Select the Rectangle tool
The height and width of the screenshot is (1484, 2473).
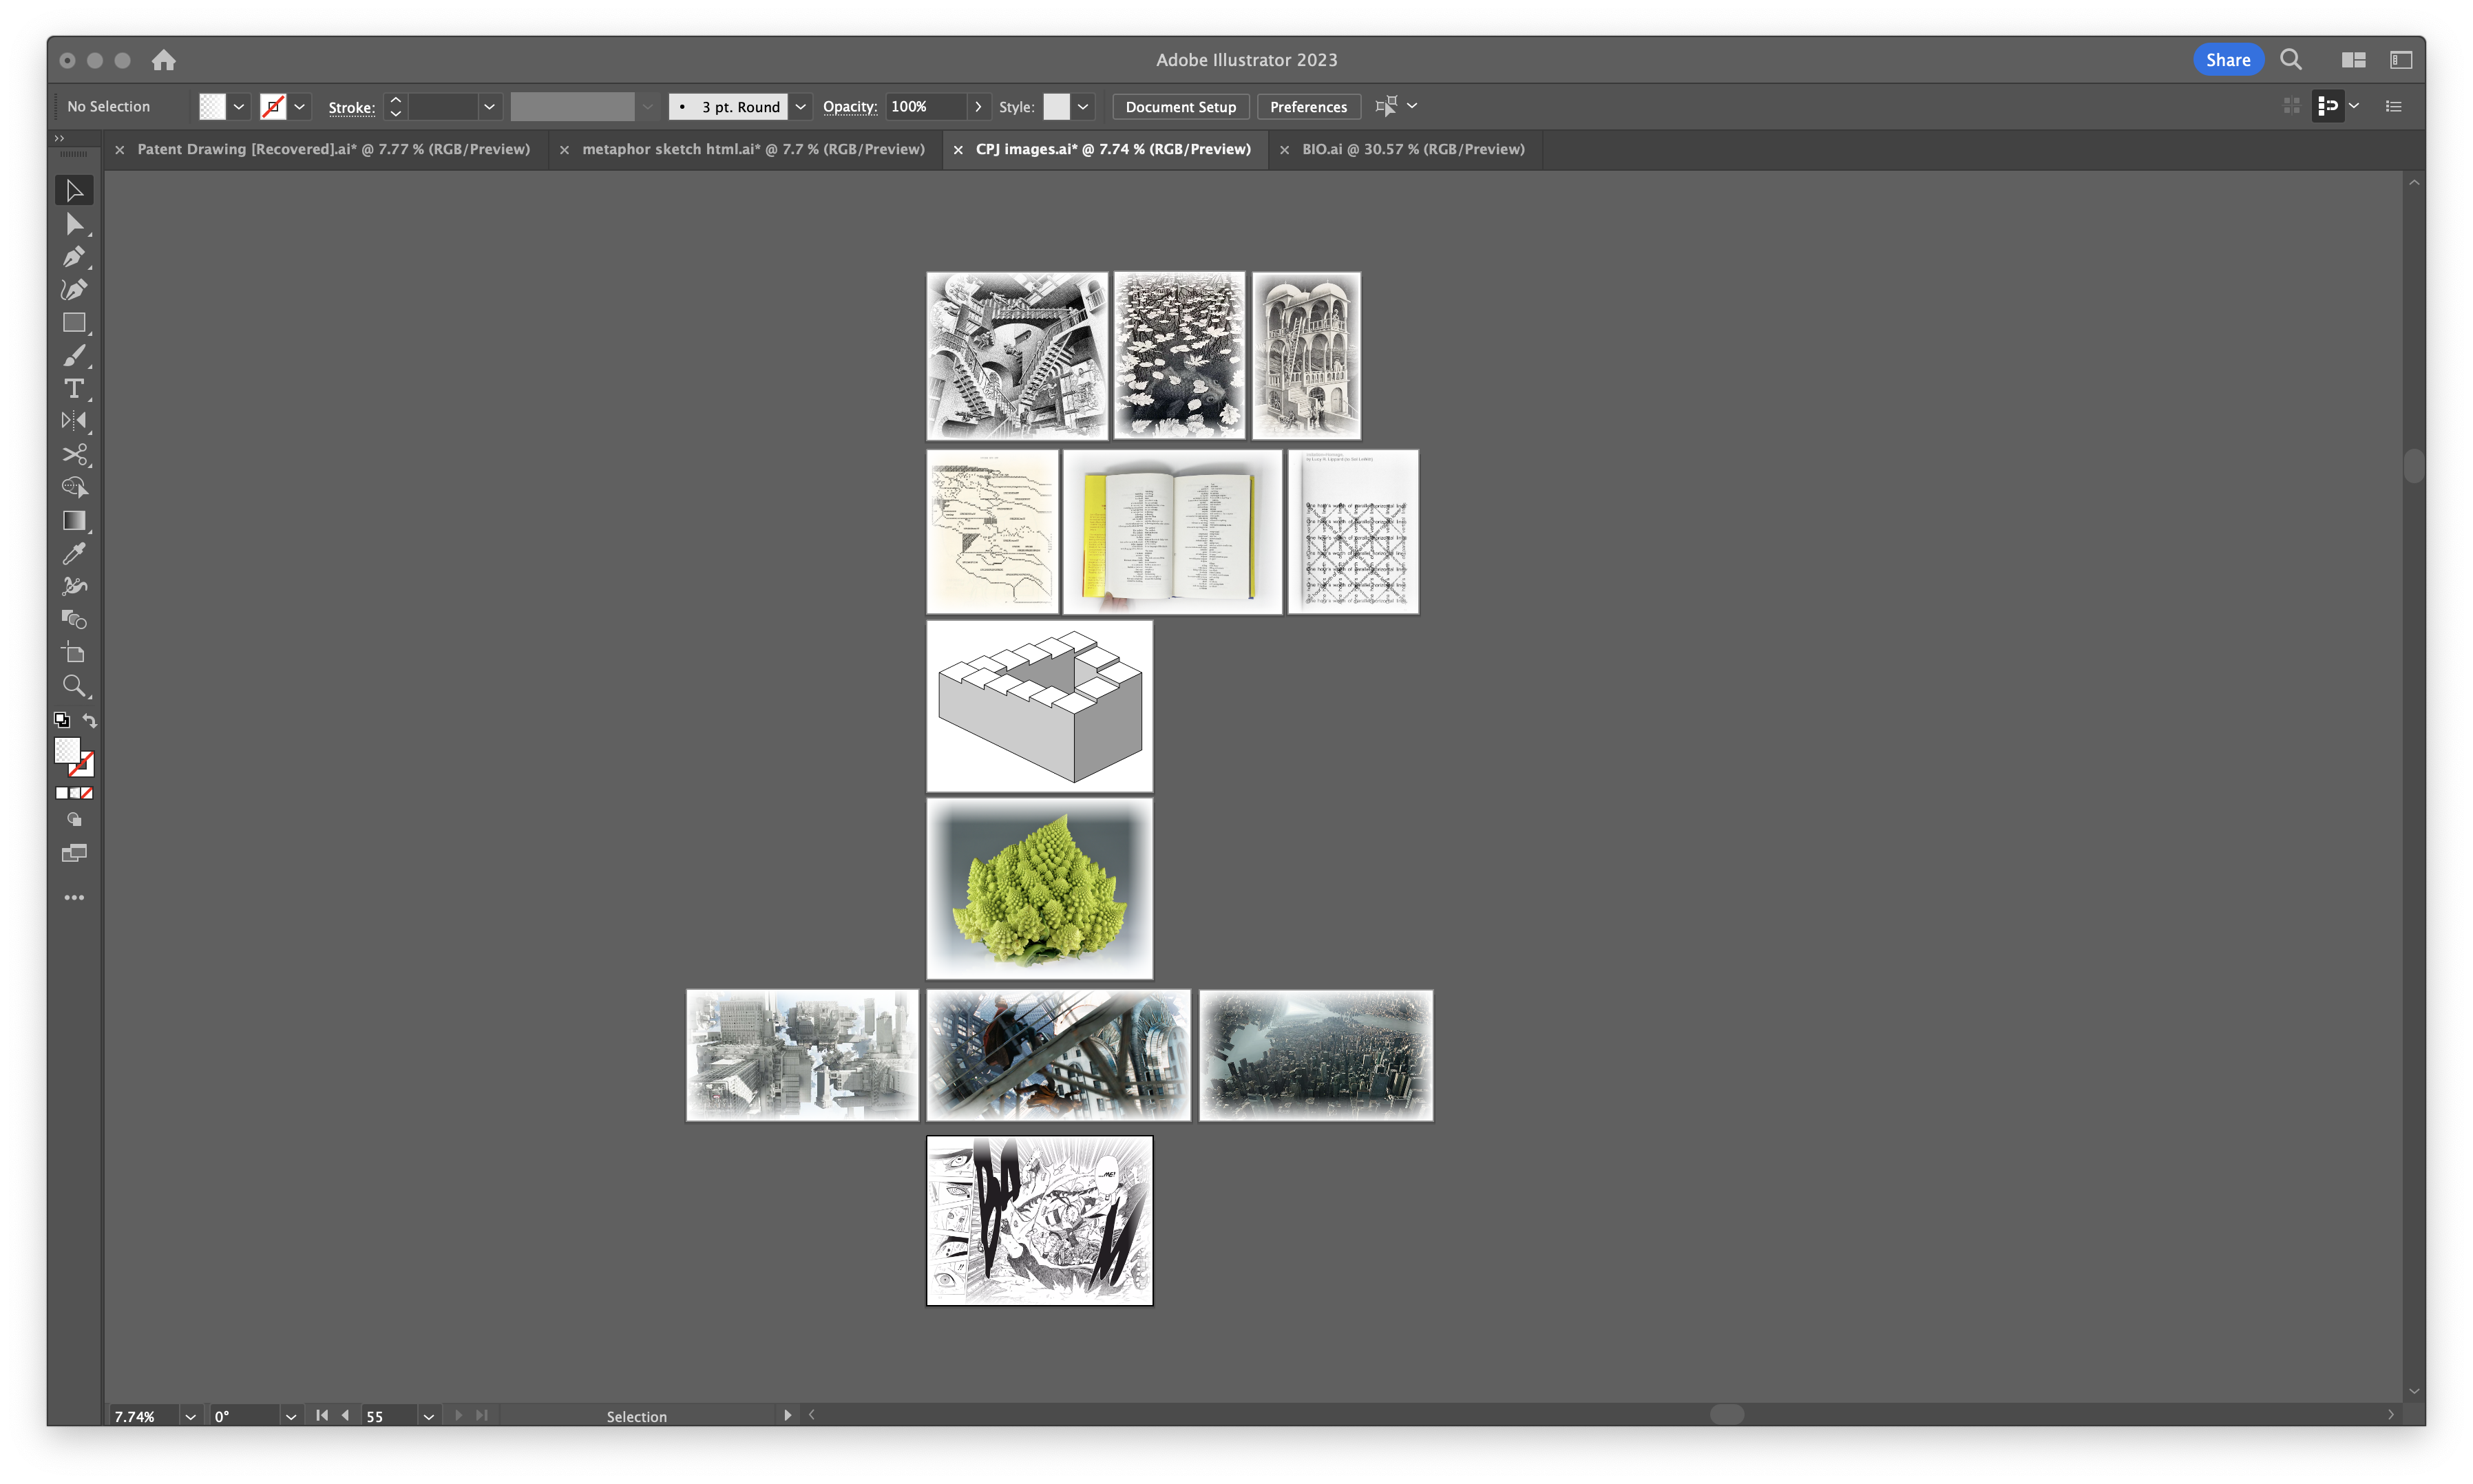74,323
